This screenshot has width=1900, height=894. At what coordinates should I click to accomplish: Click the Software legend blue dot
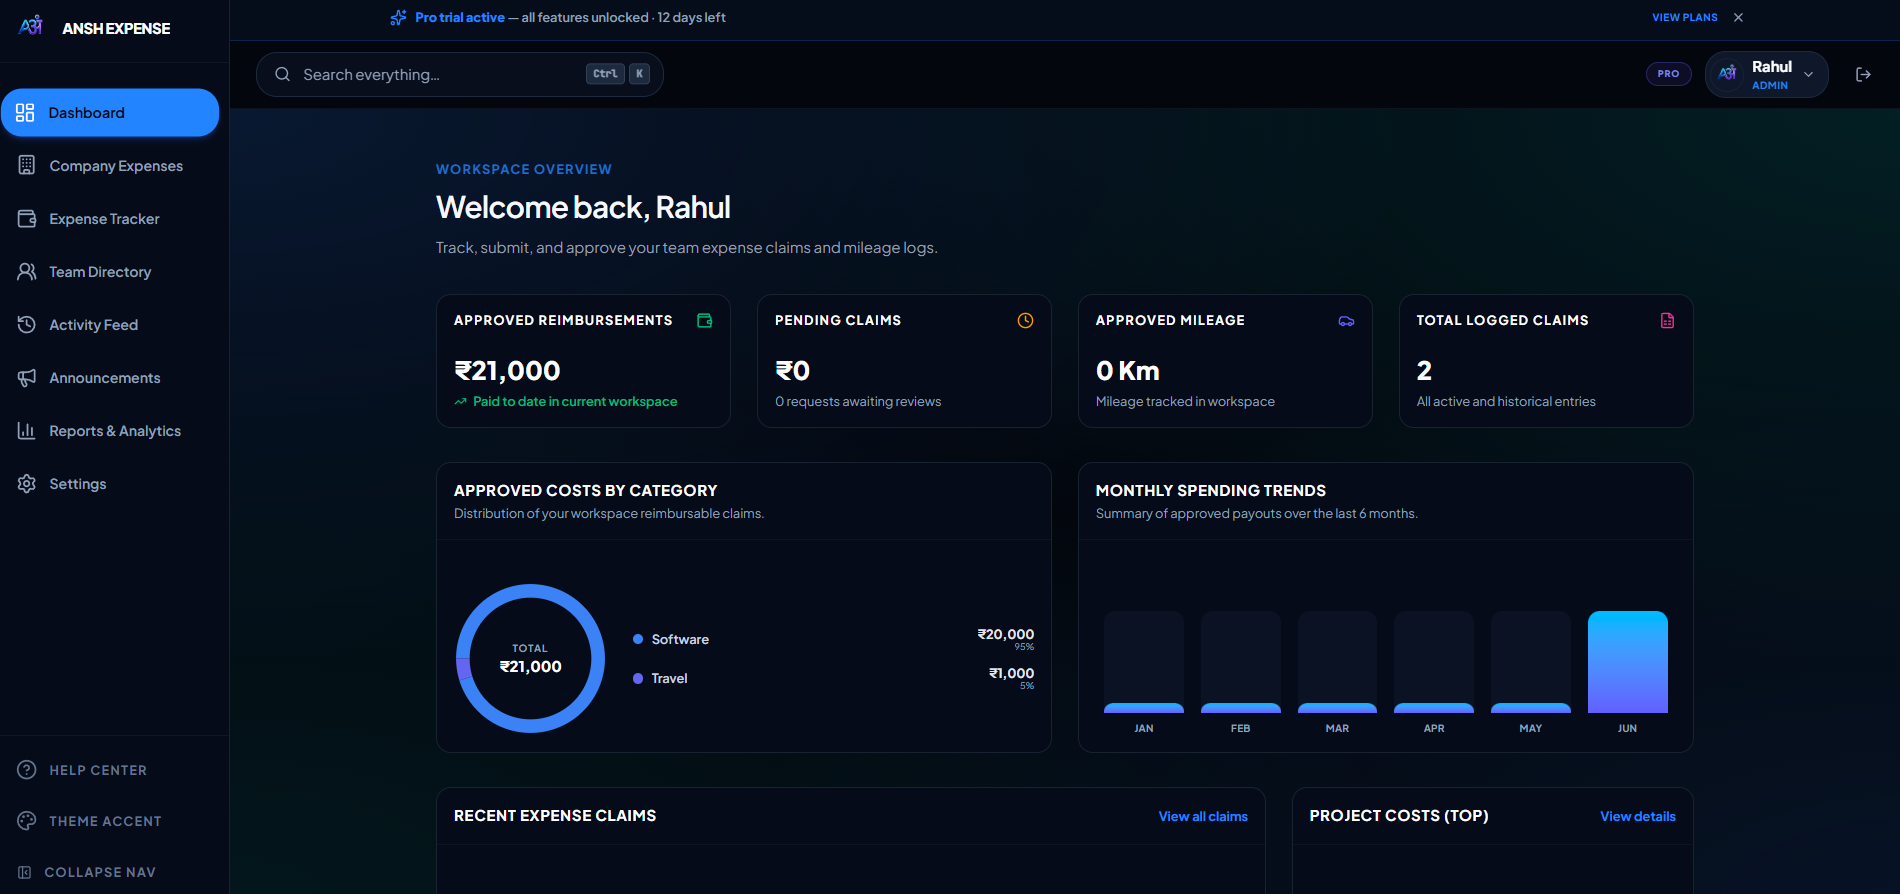pos(638,639)
